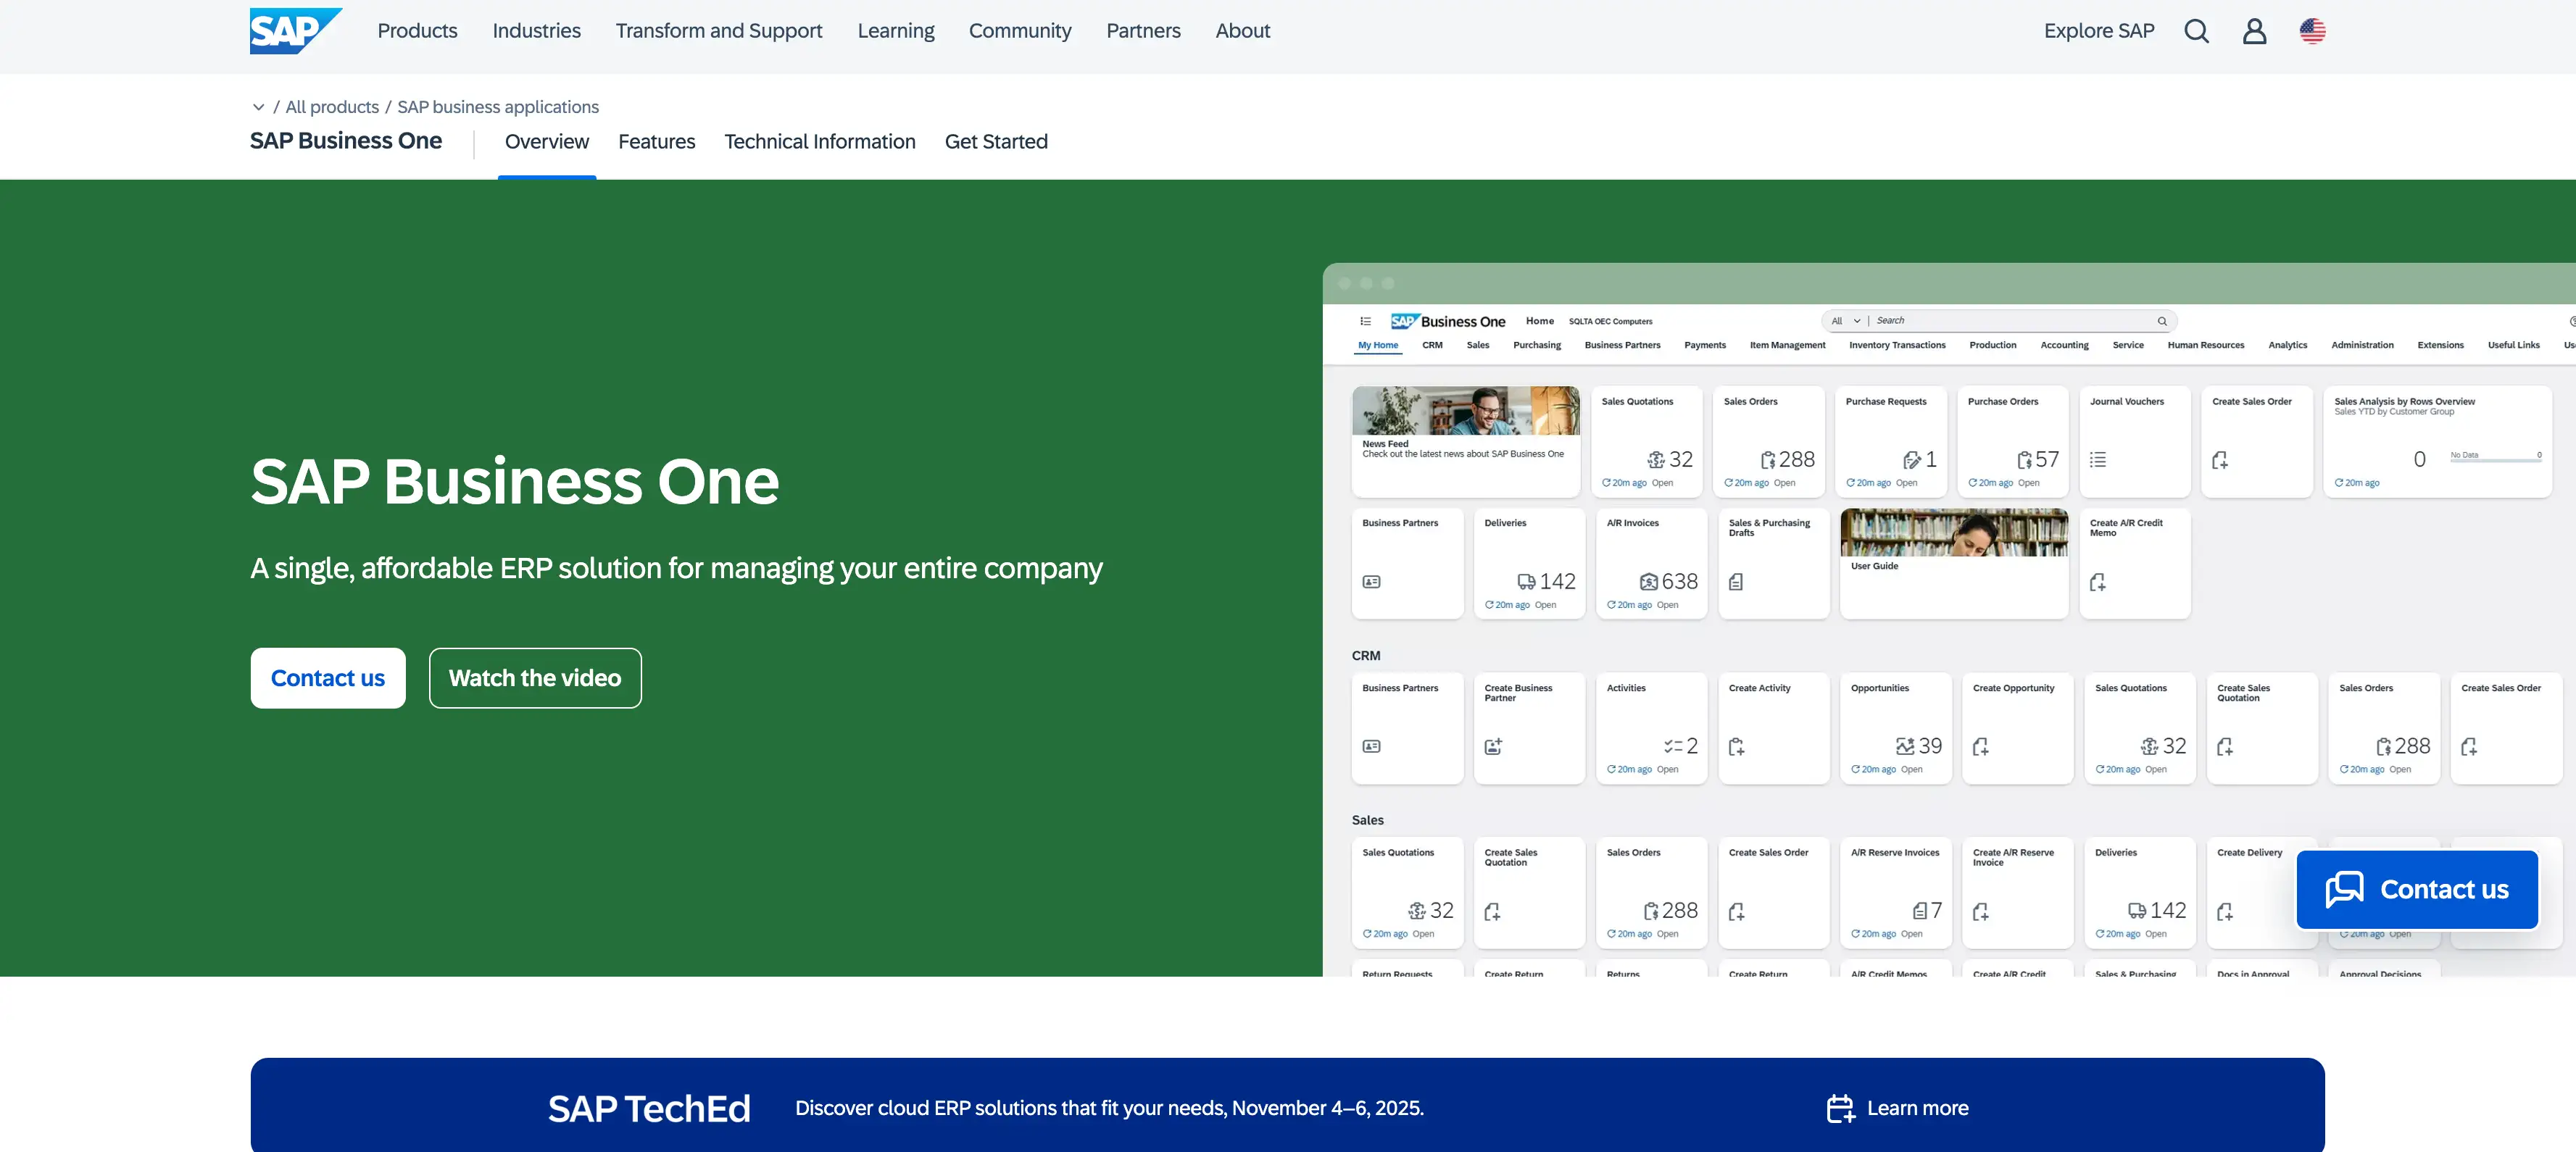
Task: Click hamburger list icon in Business One app
Action: click(x=1365, y=321)
